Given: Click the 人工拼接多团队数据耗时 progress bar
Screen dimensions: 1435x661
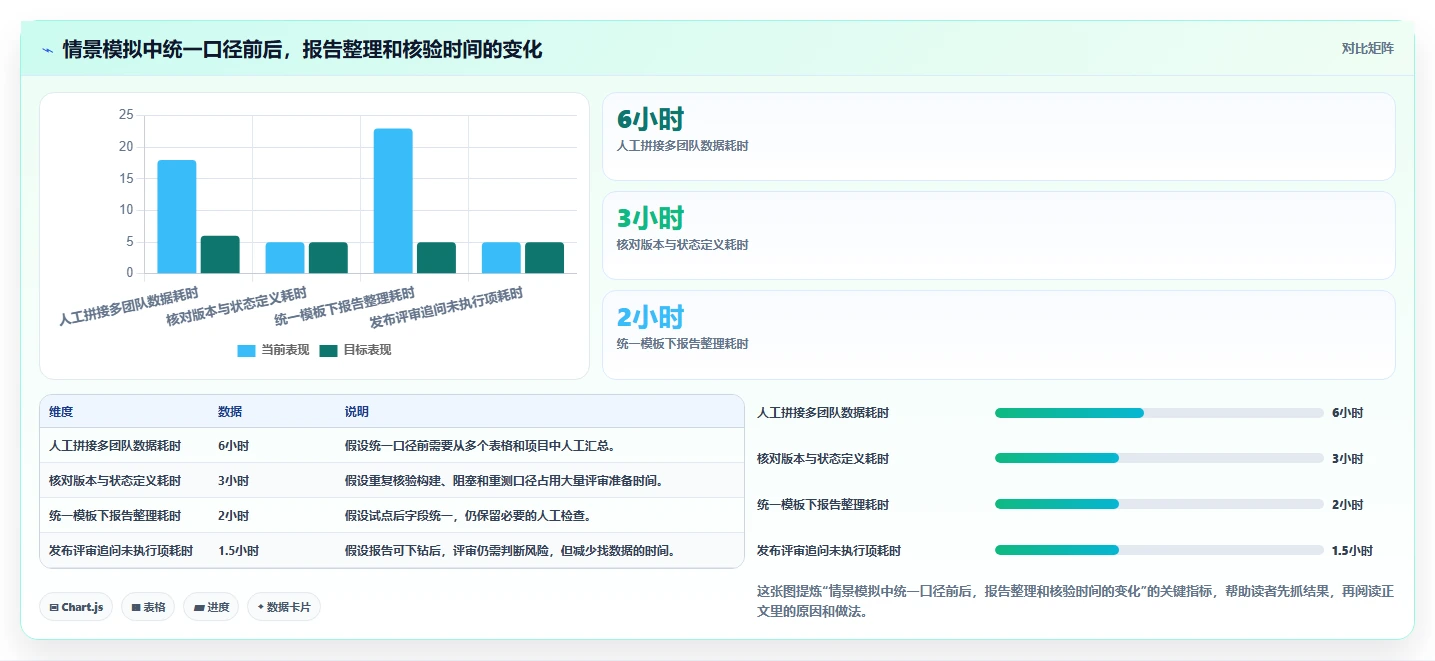Looking at the screenshot, I should point(1159,413).
